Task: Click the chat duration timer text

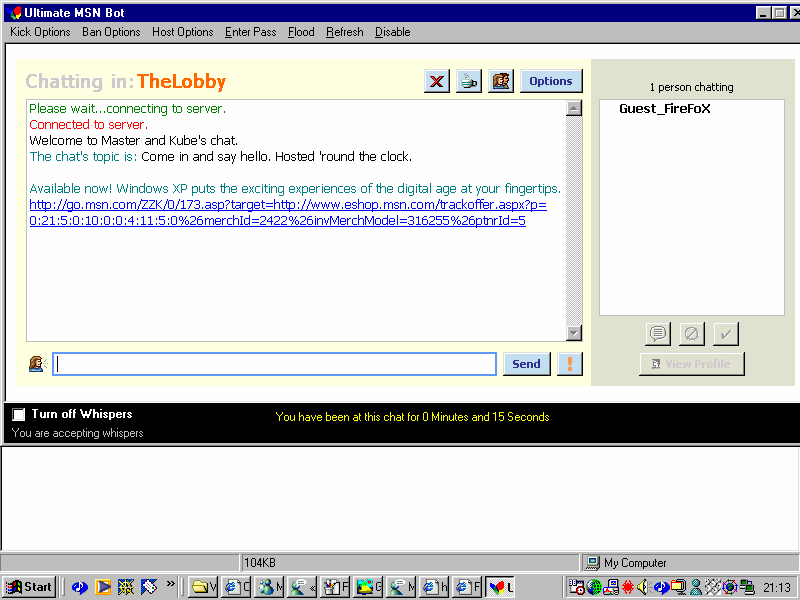Action: pyautogui.click(x=412, y=417)
